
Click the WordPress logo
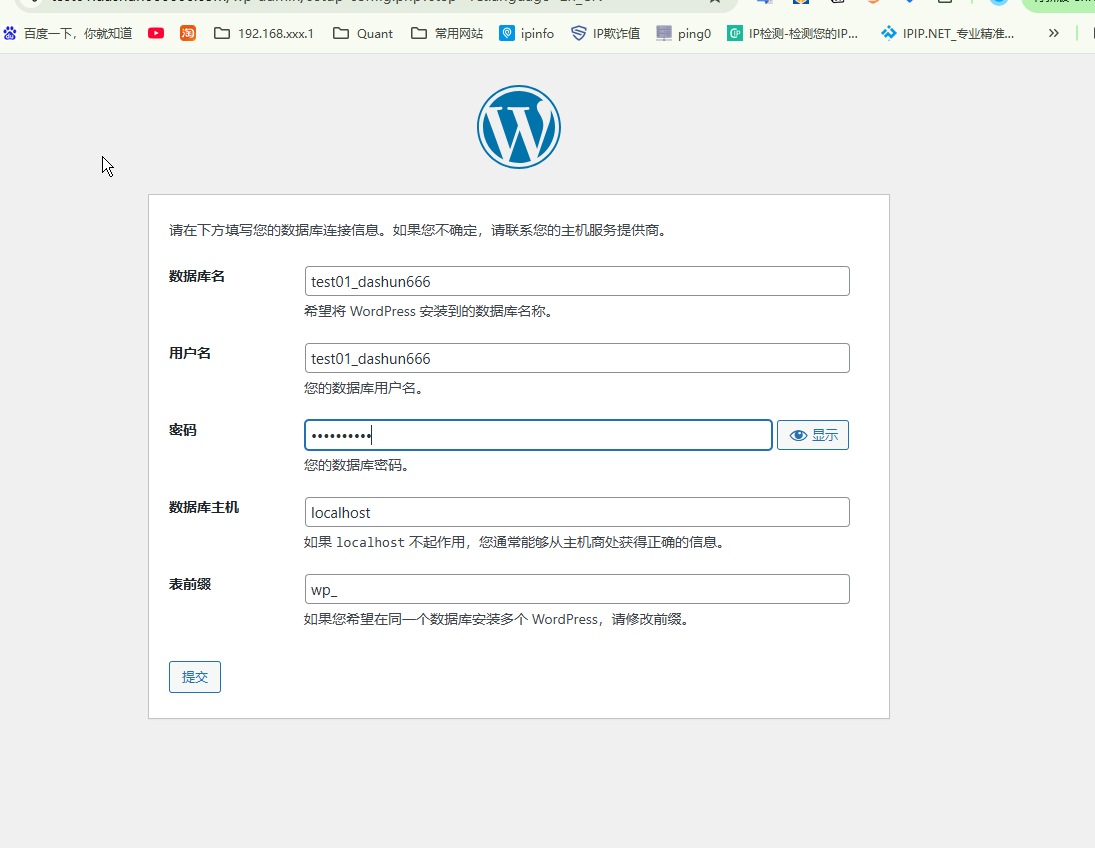point(519,127)
